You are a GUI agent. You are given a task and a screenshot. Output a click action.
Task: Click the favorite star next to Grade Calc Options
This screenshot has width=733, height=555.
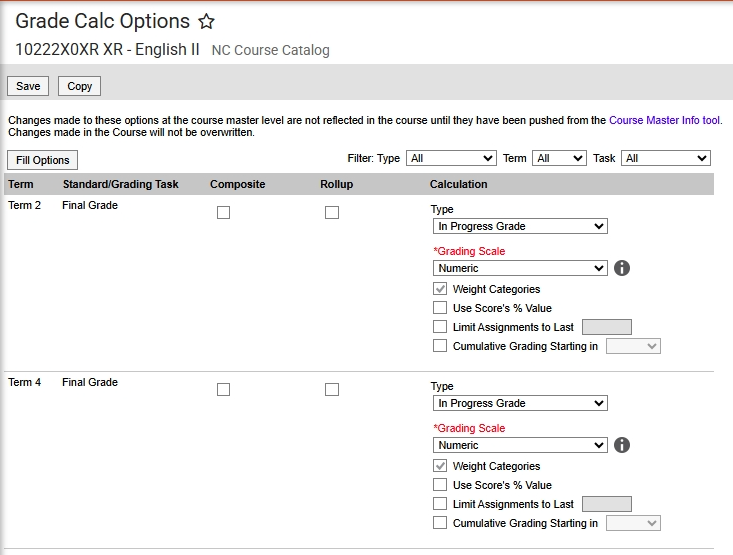206,22
